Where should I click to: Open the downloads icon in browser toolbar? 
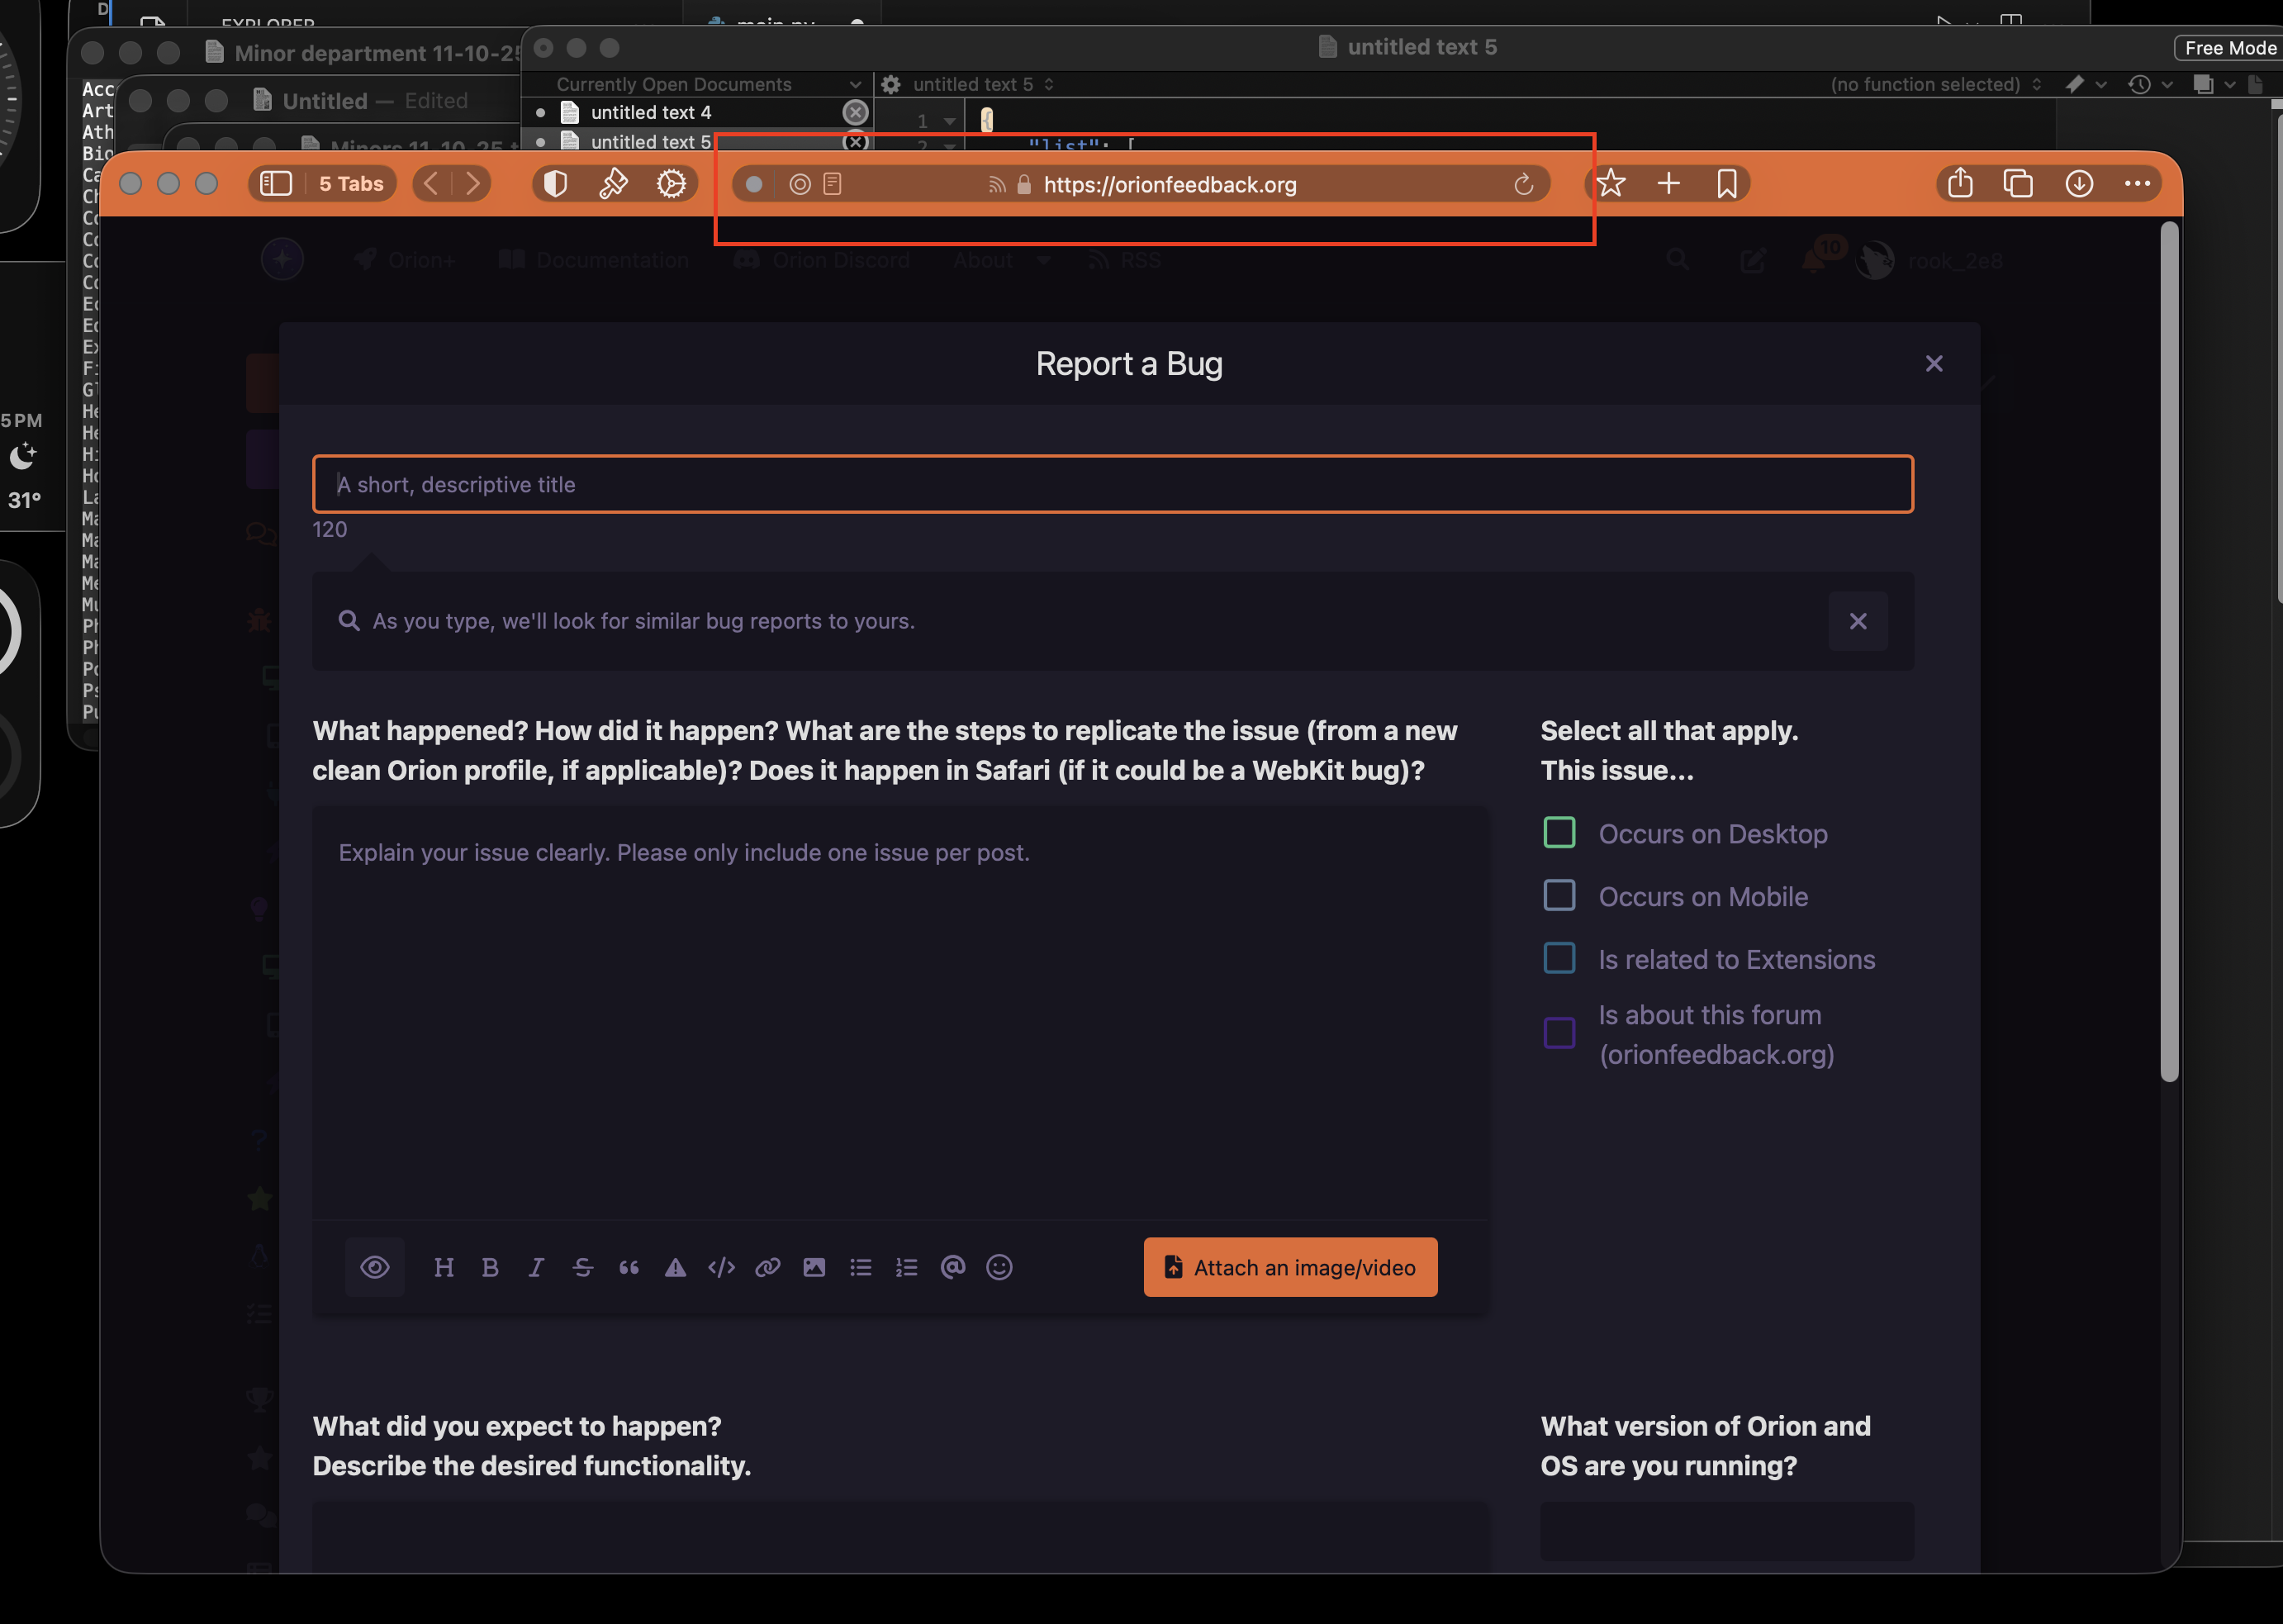click(x=2079, y=184)
